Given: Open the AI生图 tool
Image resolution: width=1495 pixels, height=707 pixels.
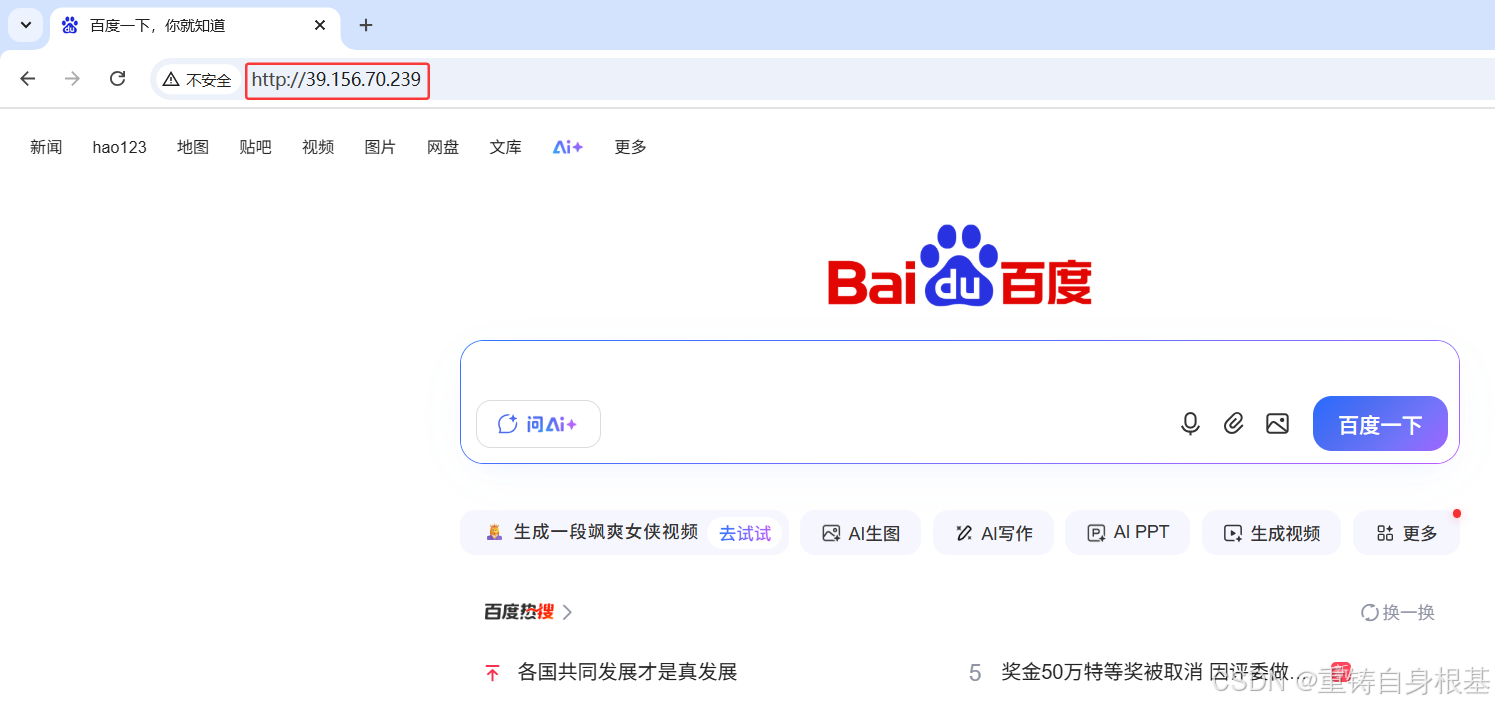Looking at the screenshot, I should (x=860, y=533).
